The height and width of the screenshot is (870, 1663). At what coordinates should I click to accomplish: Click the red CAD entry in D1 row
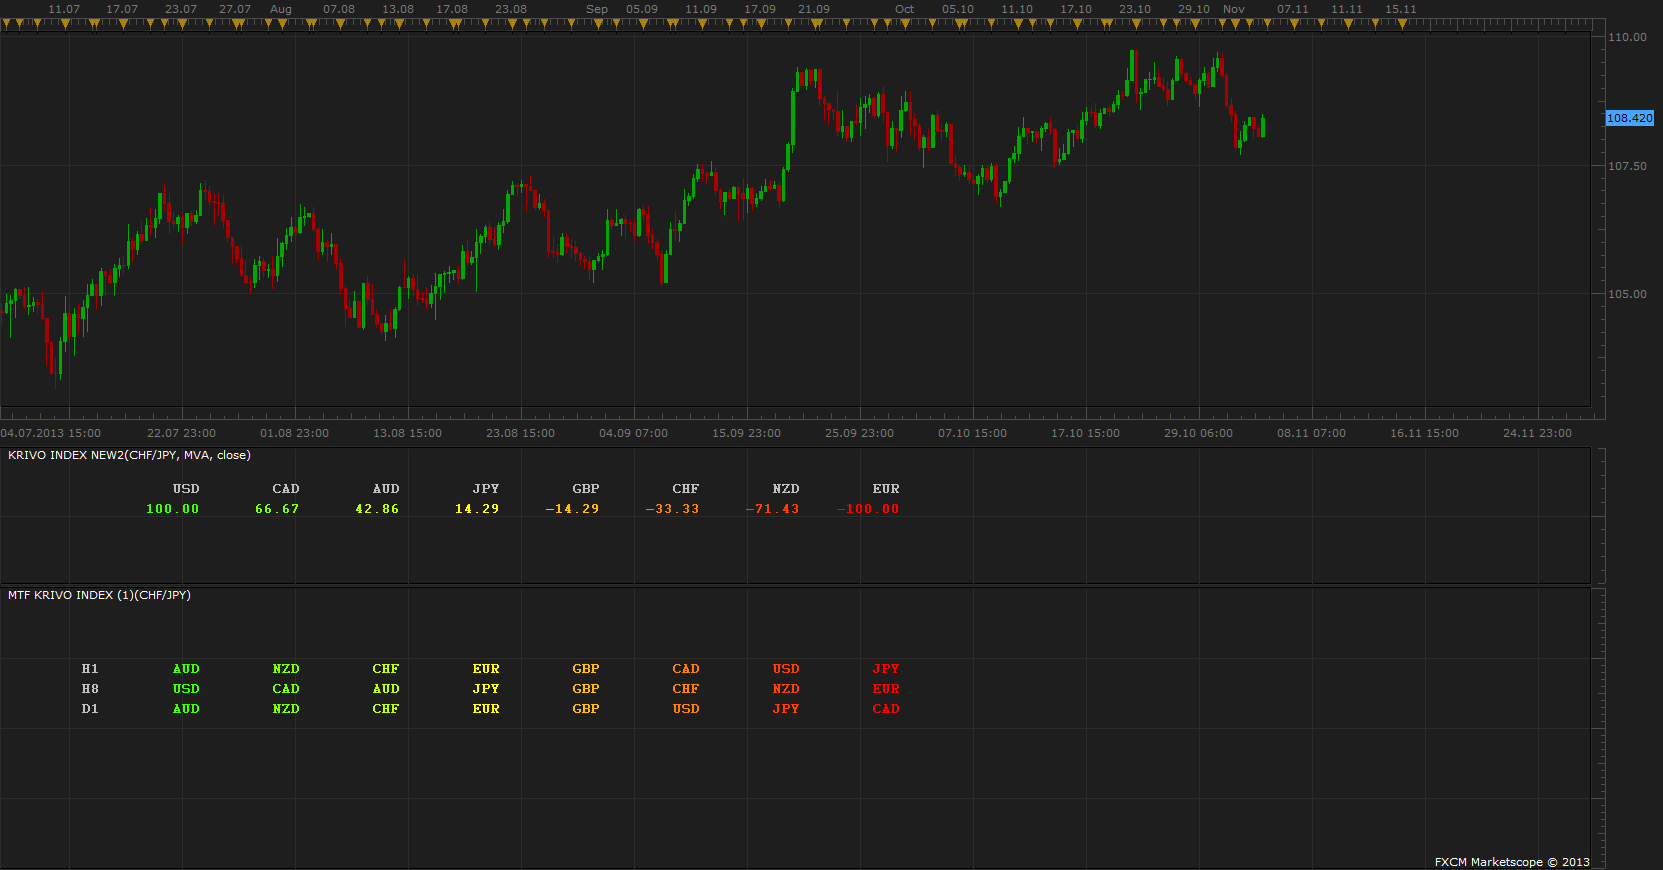(886, 709)
